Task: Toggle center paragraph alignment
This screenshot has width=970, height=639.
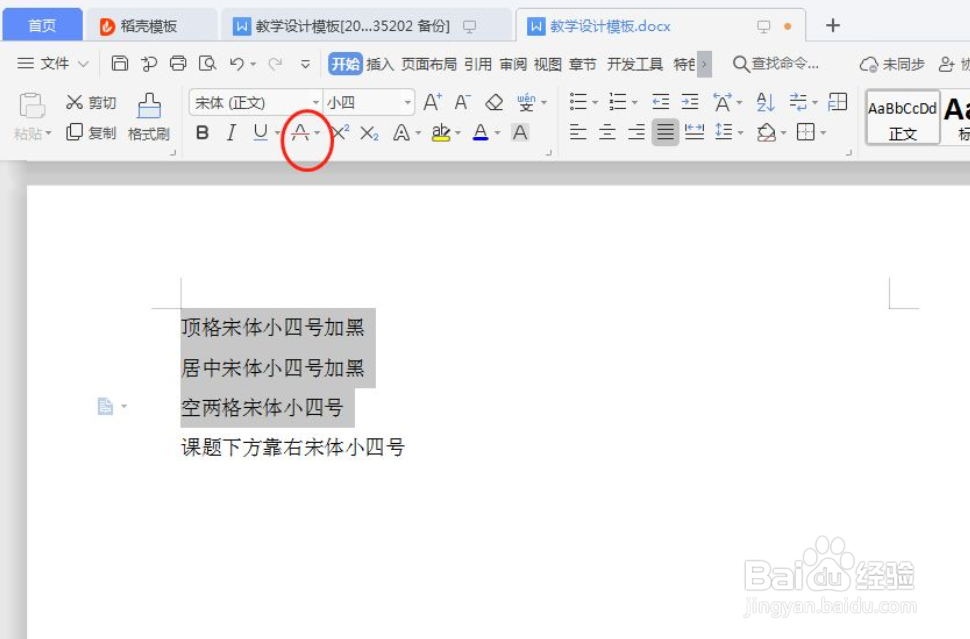Action: point(608,131)
